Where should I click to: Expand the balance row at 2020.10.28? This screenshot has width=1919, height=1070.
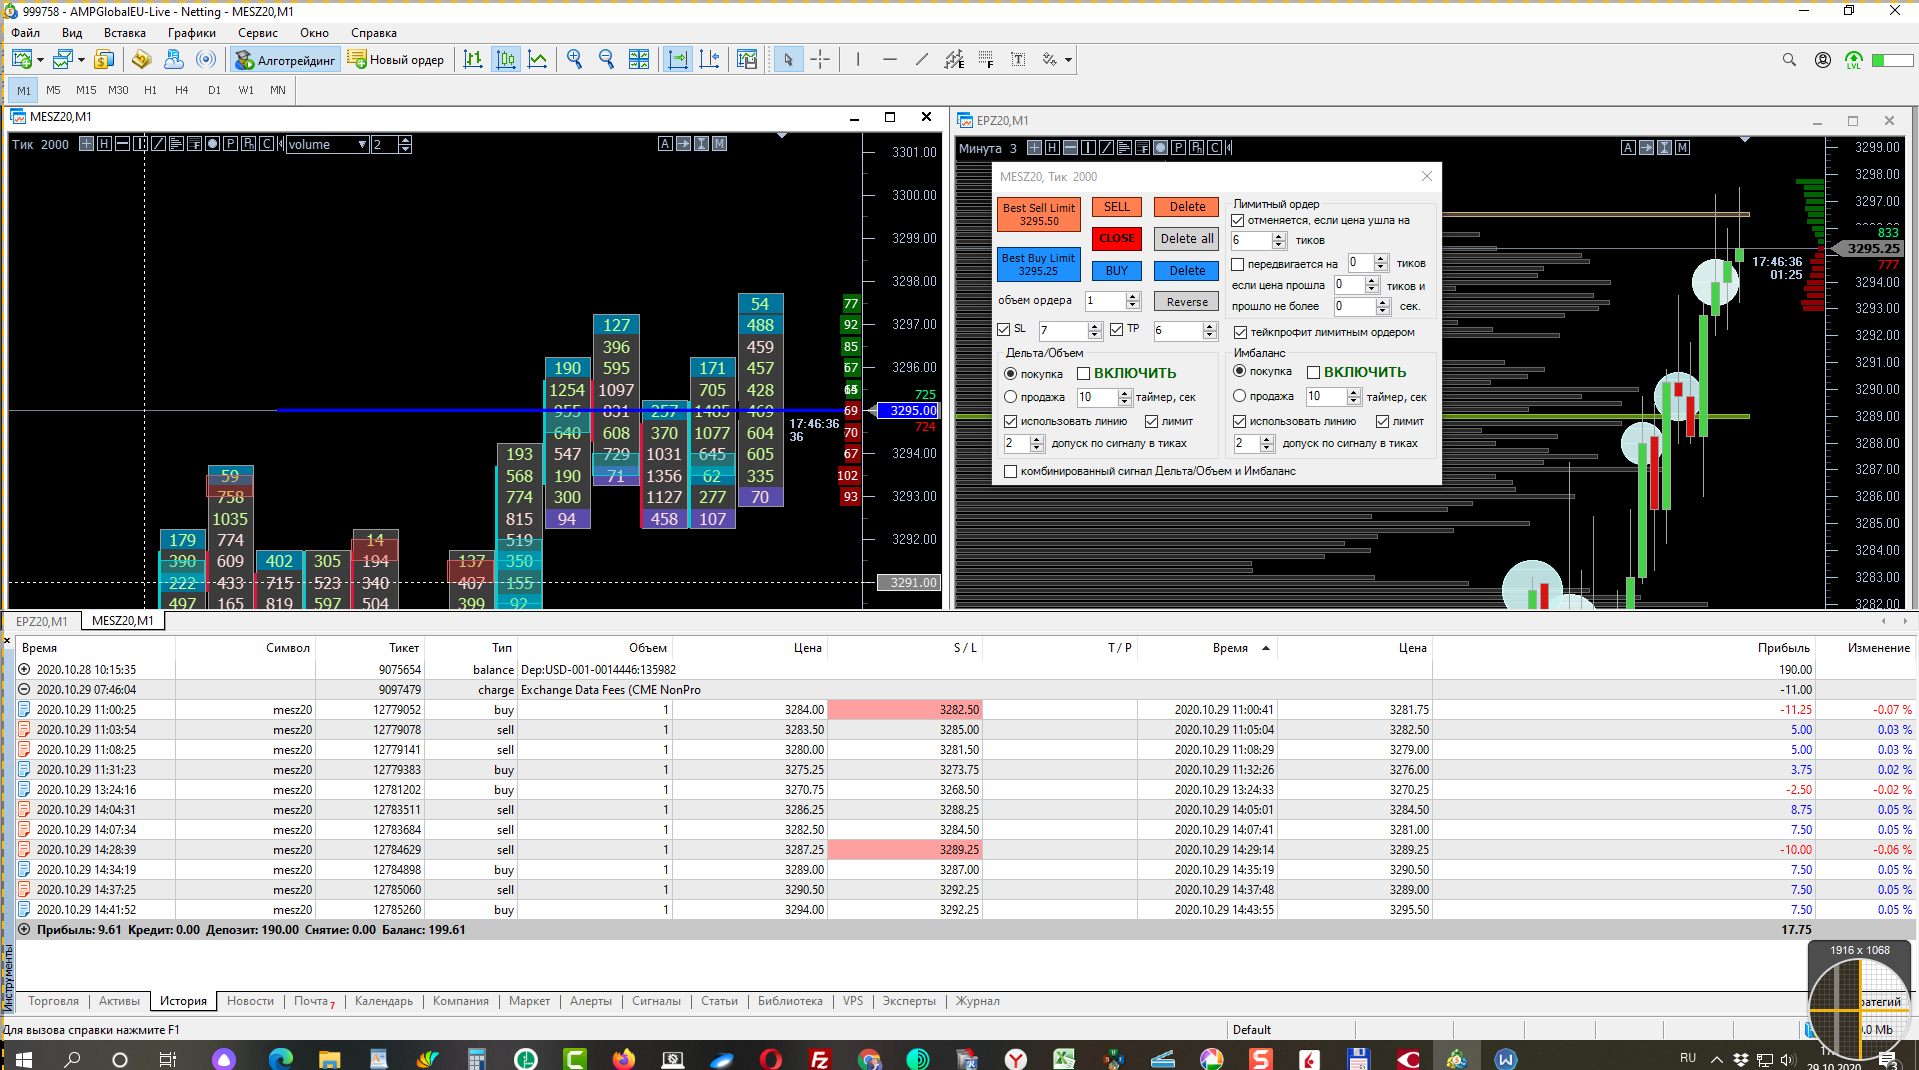(24, 669)
